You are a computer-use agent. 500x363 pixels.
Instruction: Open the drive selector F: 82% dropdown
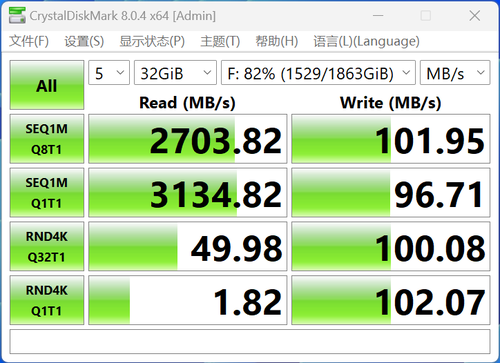(318, 73)
